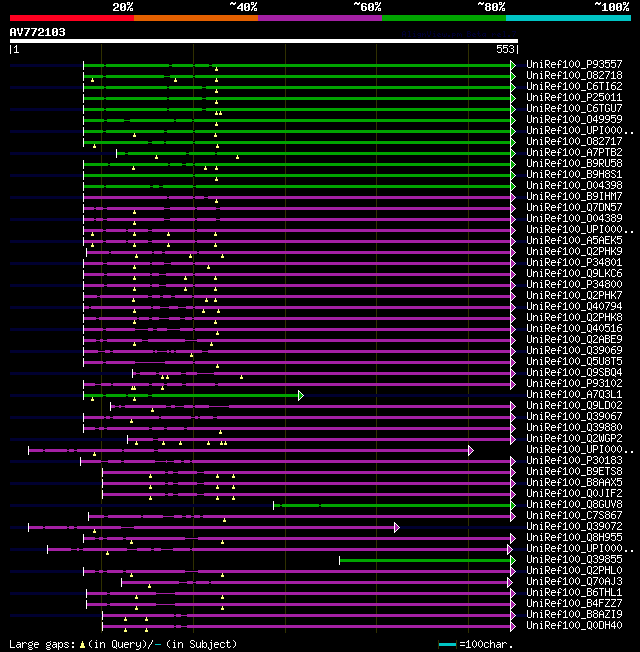Click the yellow query gap icon in legend
The width and height of the screenshot is (640, 652).
pos(82,645)
